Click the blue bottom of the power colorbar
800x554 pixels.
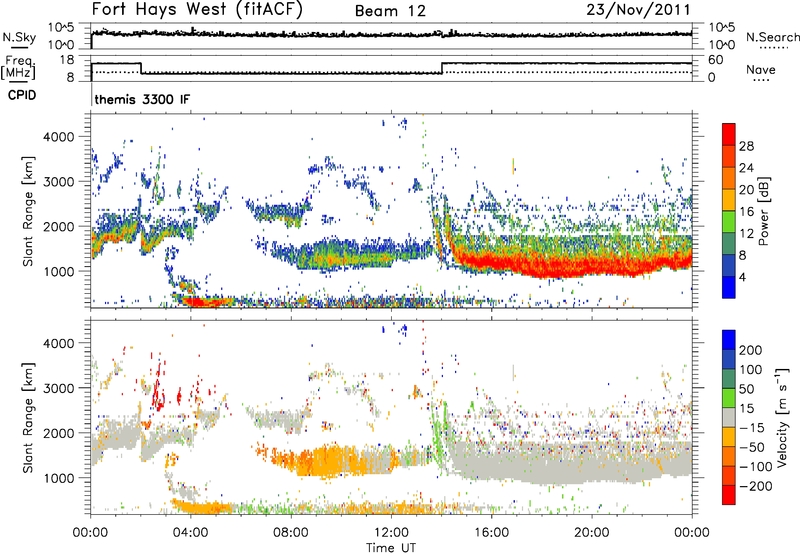pos(729,287)
